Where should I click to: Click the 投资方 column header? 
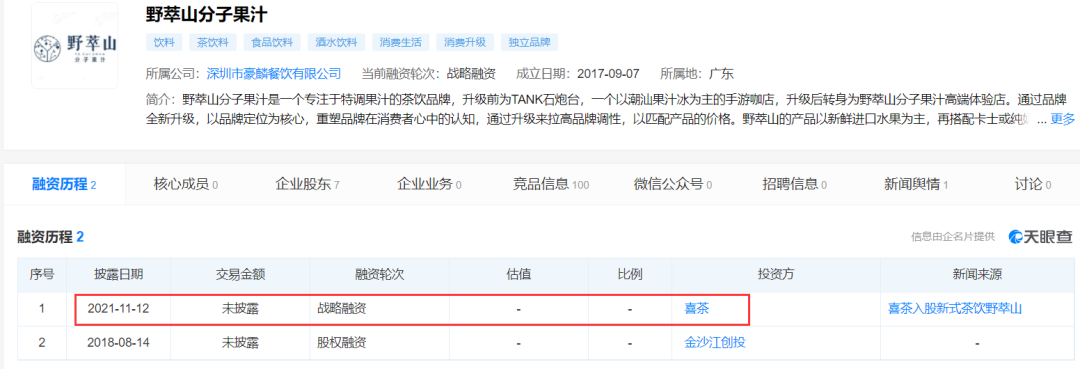coord(776,275)
